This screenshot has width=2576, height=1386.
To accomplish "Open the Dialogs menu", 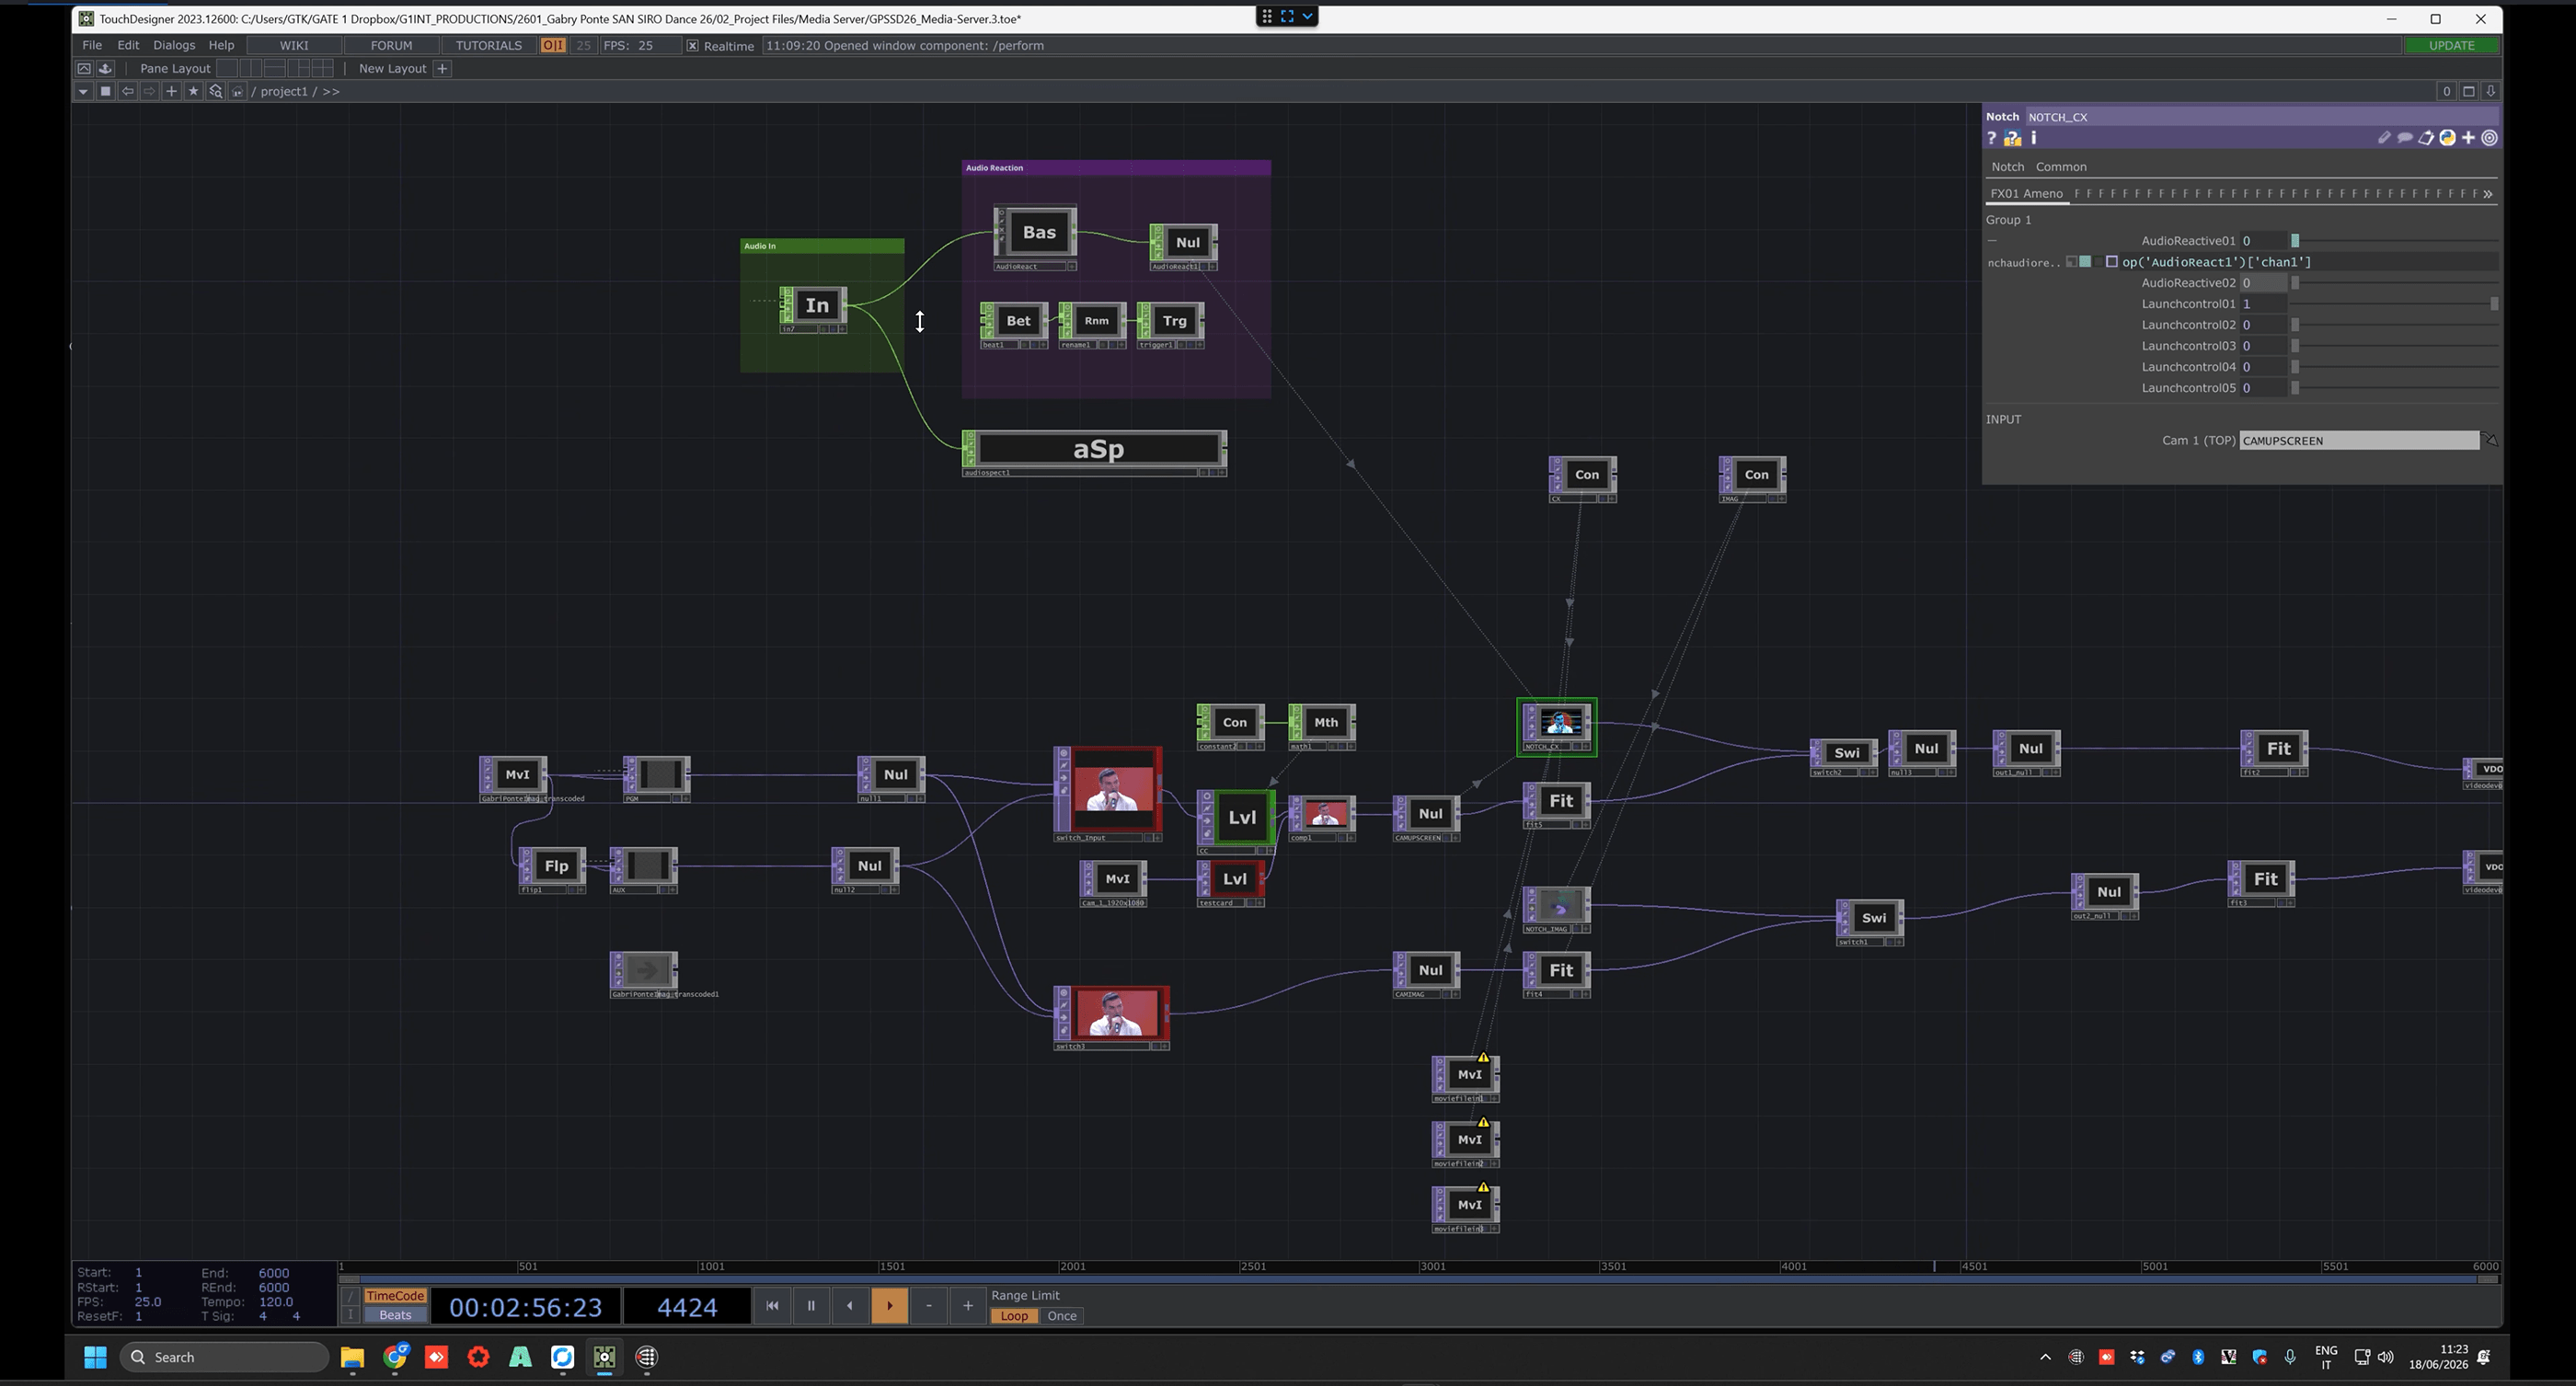I will pyautogui.click(x=174, y=45).
